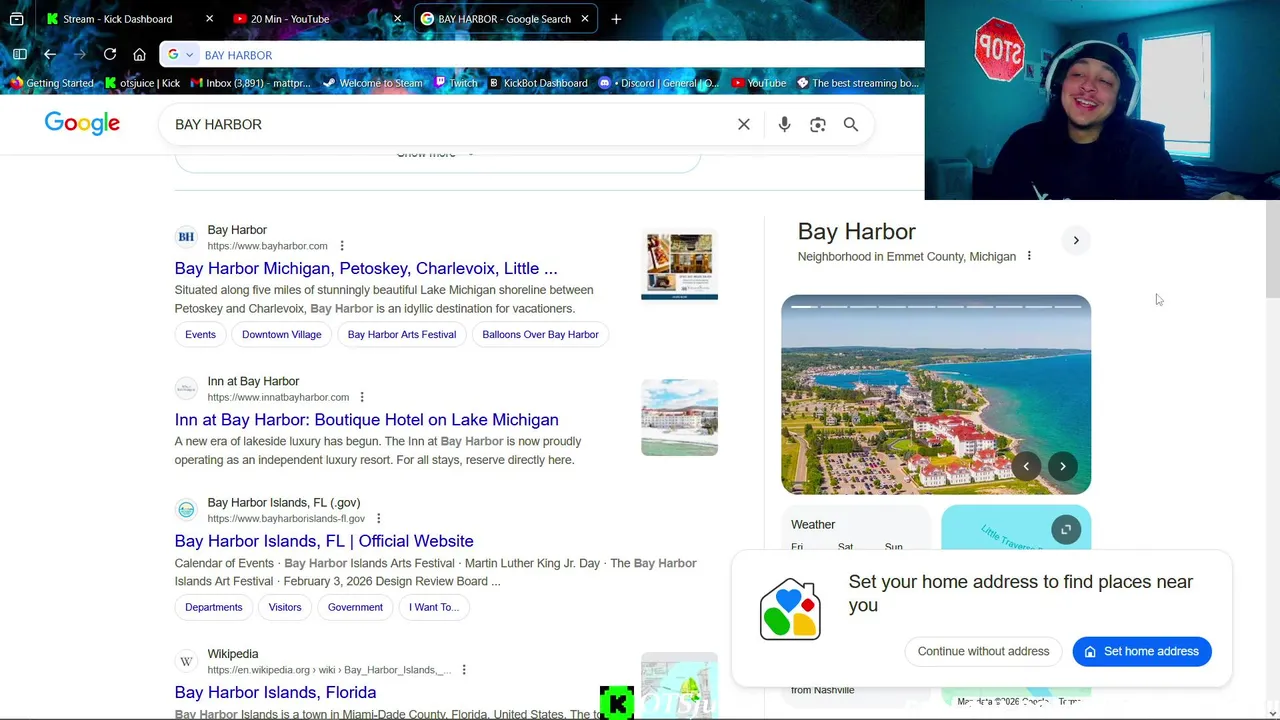Screen dimensions: 1280x720
Task: Show next Bay Harbor photo
Action: 1063,466
